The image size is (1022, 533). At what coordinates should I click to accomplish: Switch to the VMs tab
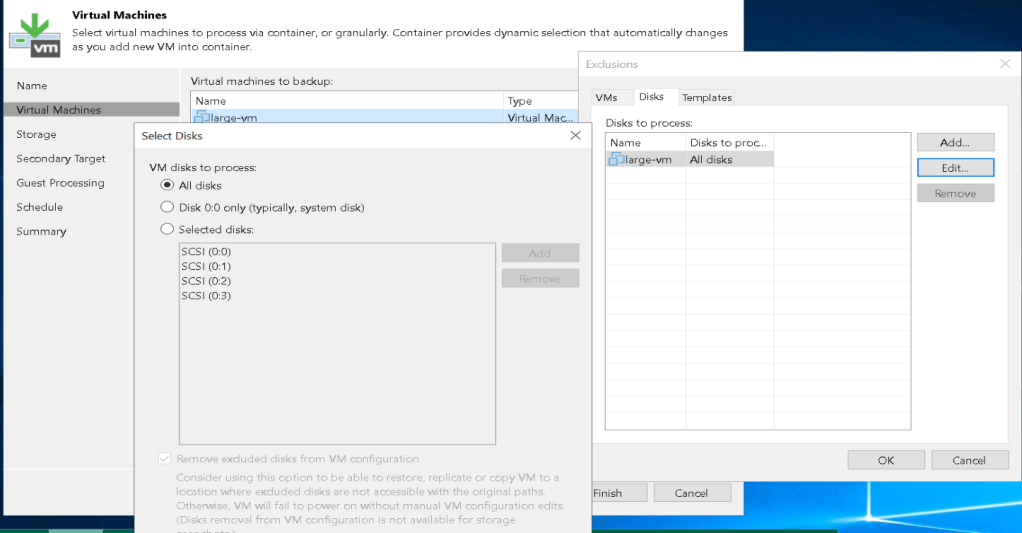click(x=606, y=97)
